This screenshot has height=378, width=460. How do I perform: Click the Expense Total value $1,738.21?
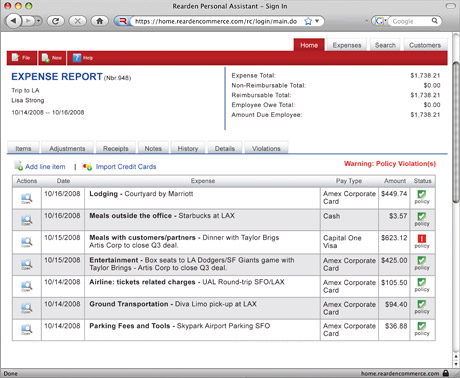pos(425,75)
